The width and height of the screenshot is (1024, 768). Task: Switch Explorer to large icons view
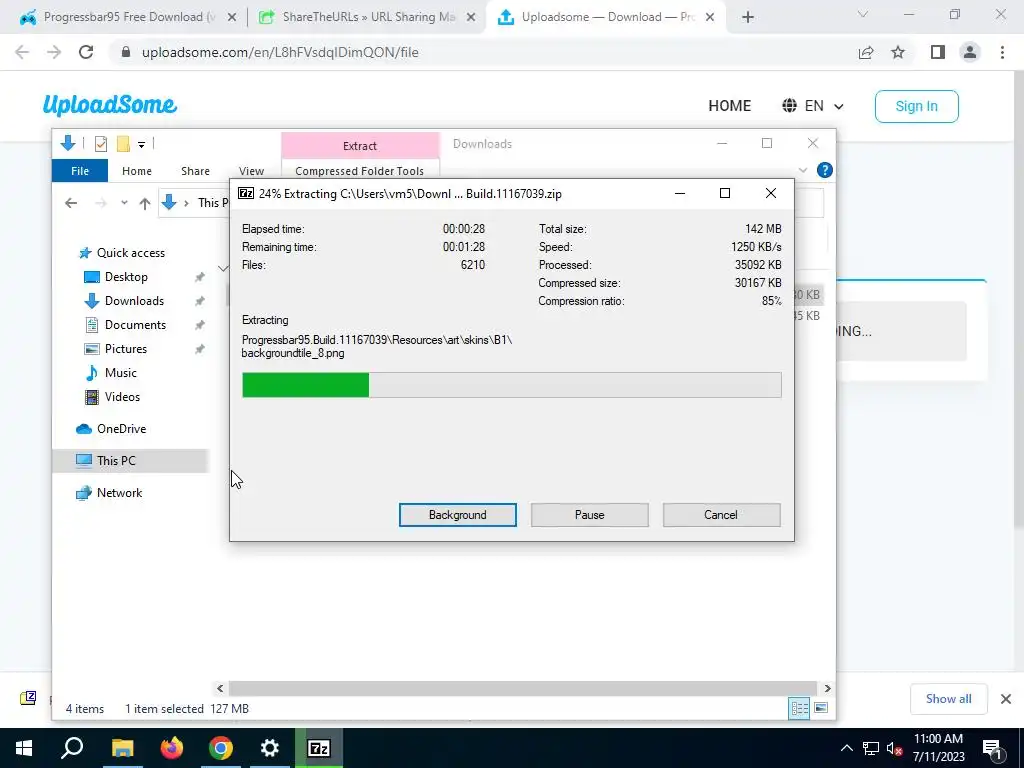coord(821,708)
